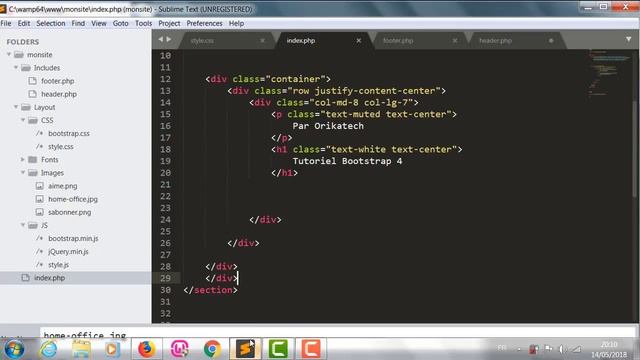Open bootstrap.css in the sidebar

(x=69, y=133)
